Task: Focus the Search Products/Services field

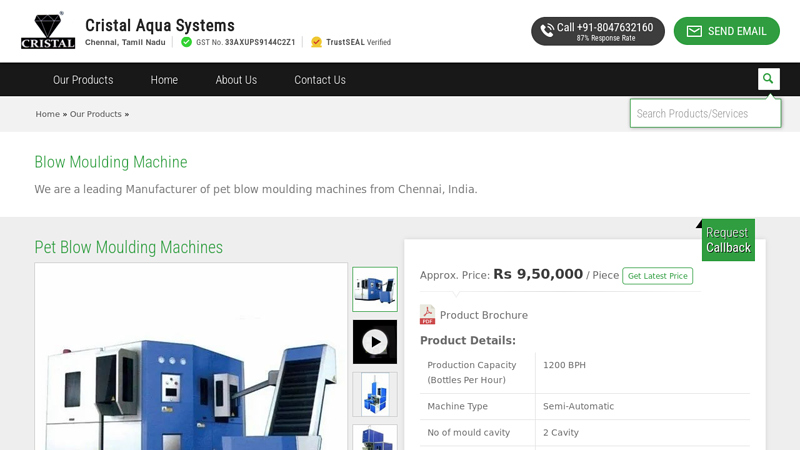Action: pyautogui.click(x=705, y=113)
